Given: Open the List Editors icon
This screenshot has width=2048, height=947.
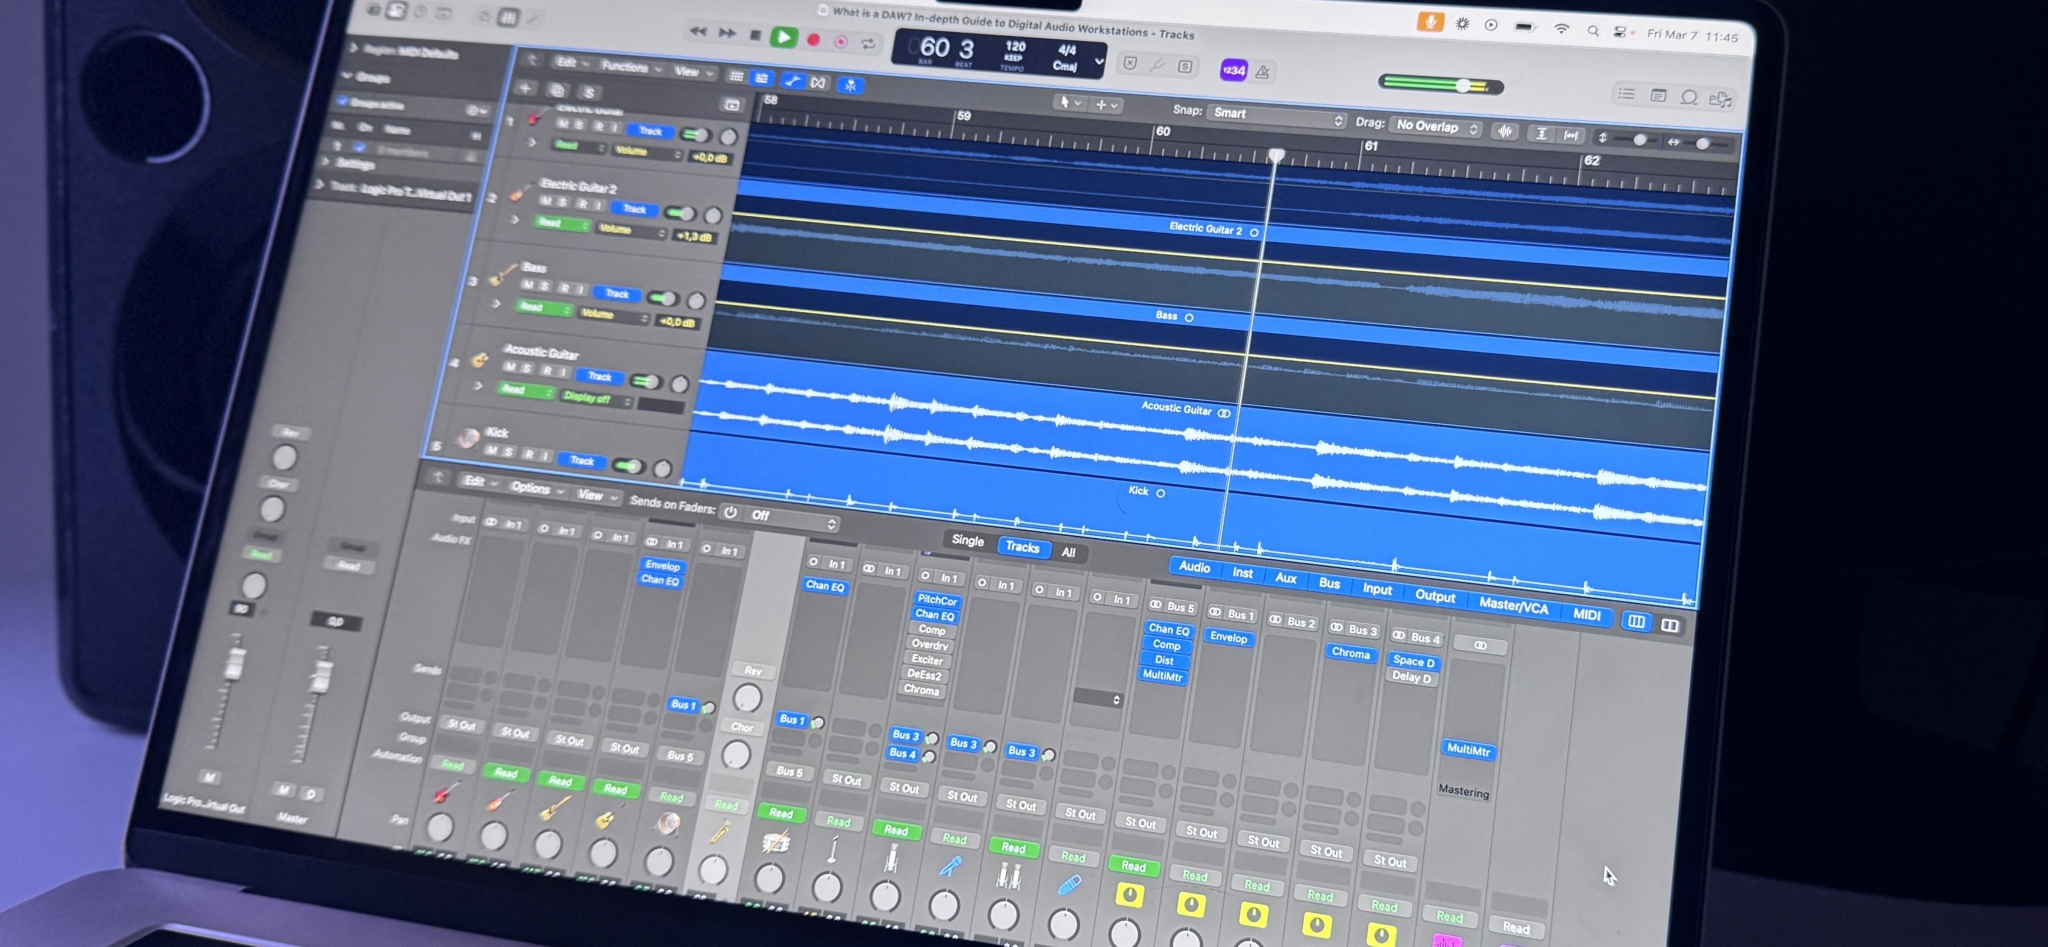Looking at the screenshot, I should pos(1627,94).
